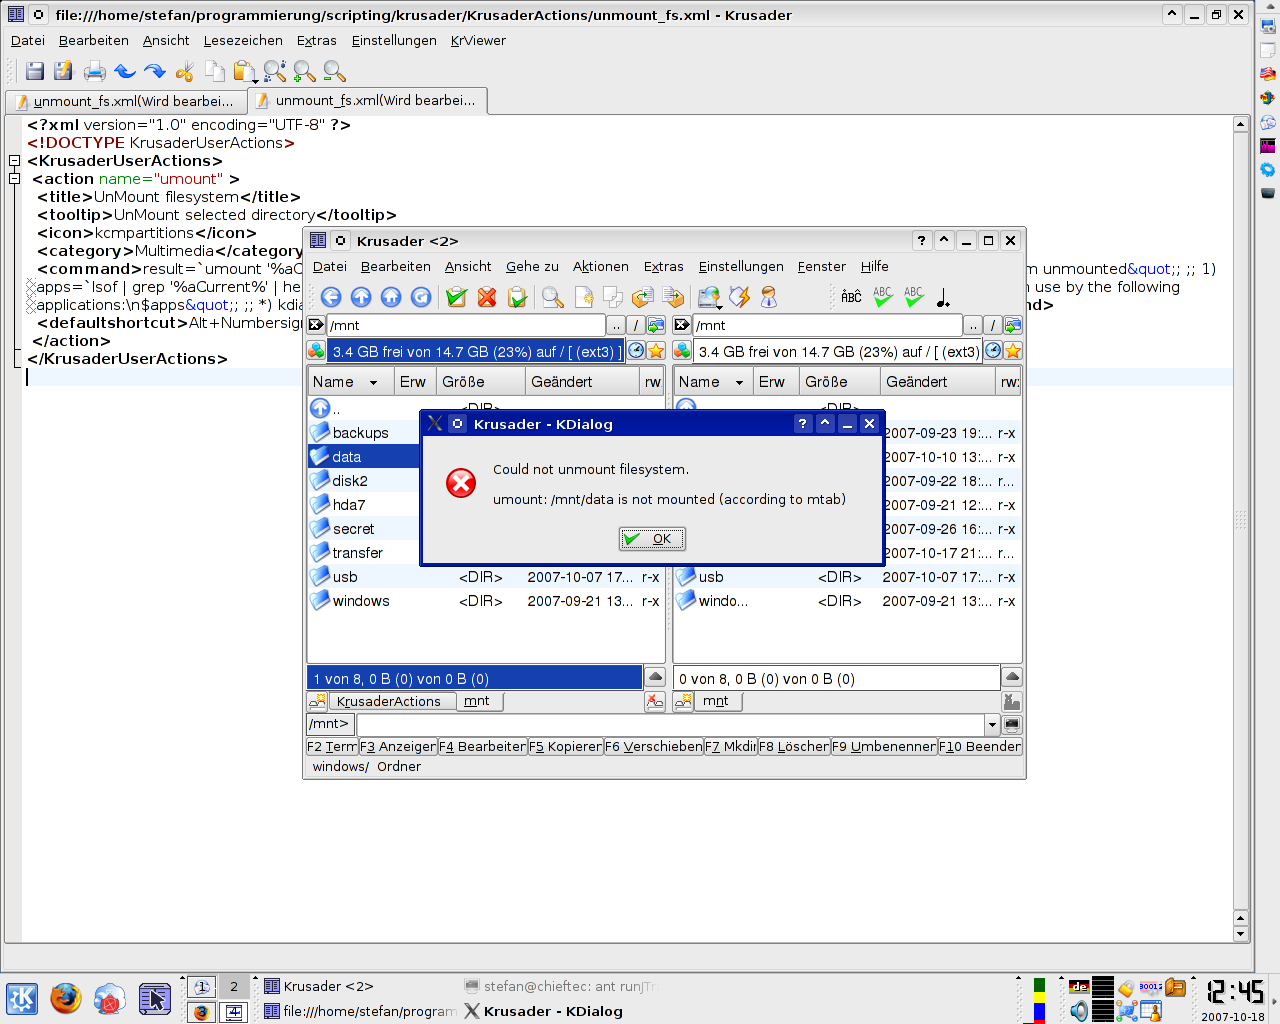Click the KrViewer scrollbar up arrow
The height and width of the screenshot is (1024, 1280).
1241,125
